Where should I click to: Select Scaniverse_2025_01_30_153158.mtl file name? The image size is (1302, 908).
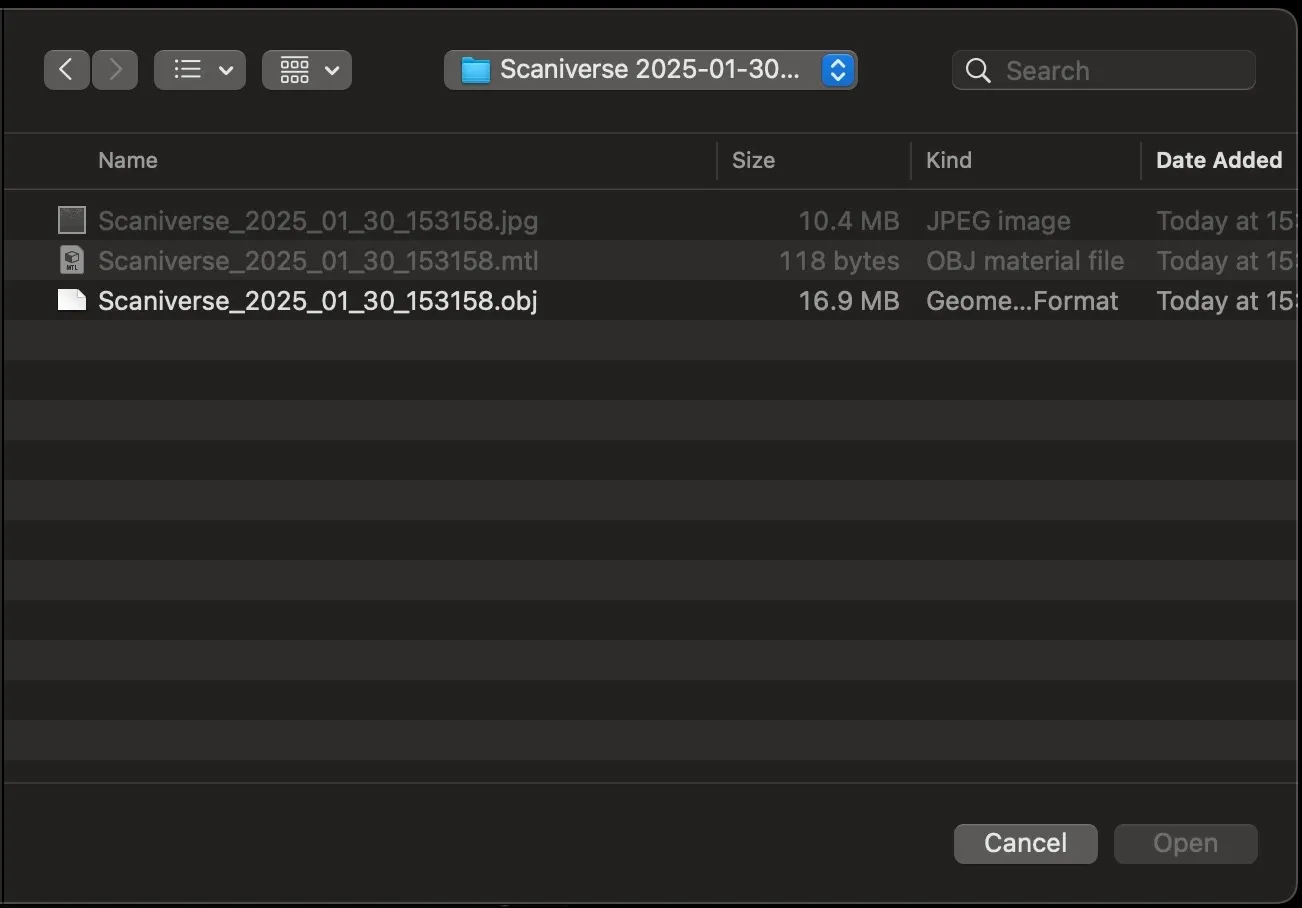point(318,261)
